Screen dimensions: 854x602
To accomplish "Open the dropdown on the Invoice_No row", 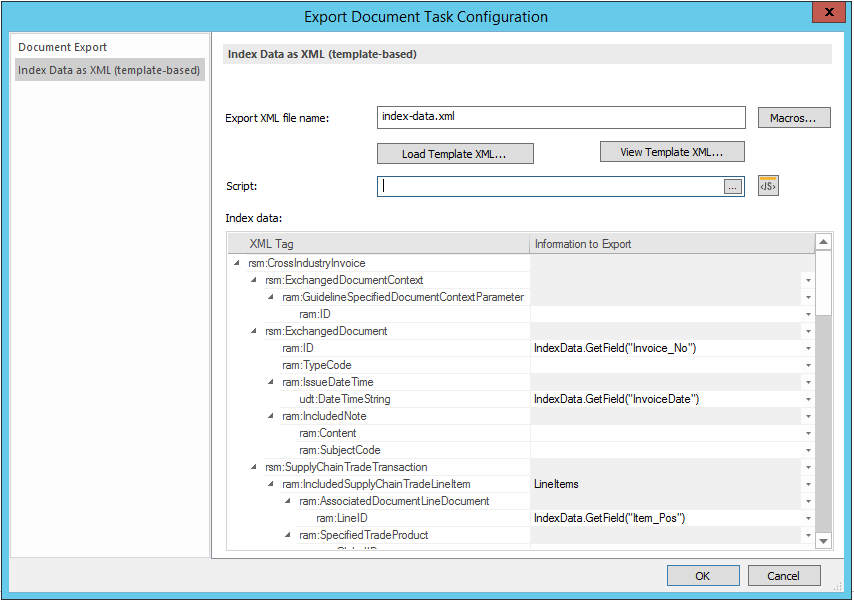I will (807, 347).
